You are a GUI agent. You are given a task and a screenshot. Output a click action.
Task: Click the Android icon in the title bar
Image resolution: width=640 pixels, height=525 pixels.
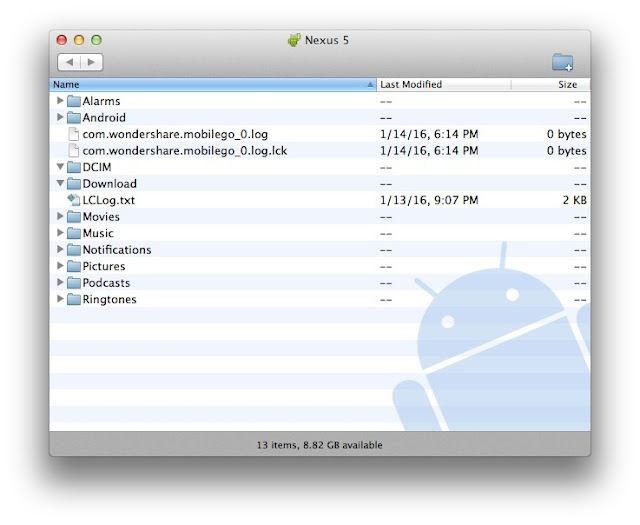pyautogui.click(x=294, y=40)
